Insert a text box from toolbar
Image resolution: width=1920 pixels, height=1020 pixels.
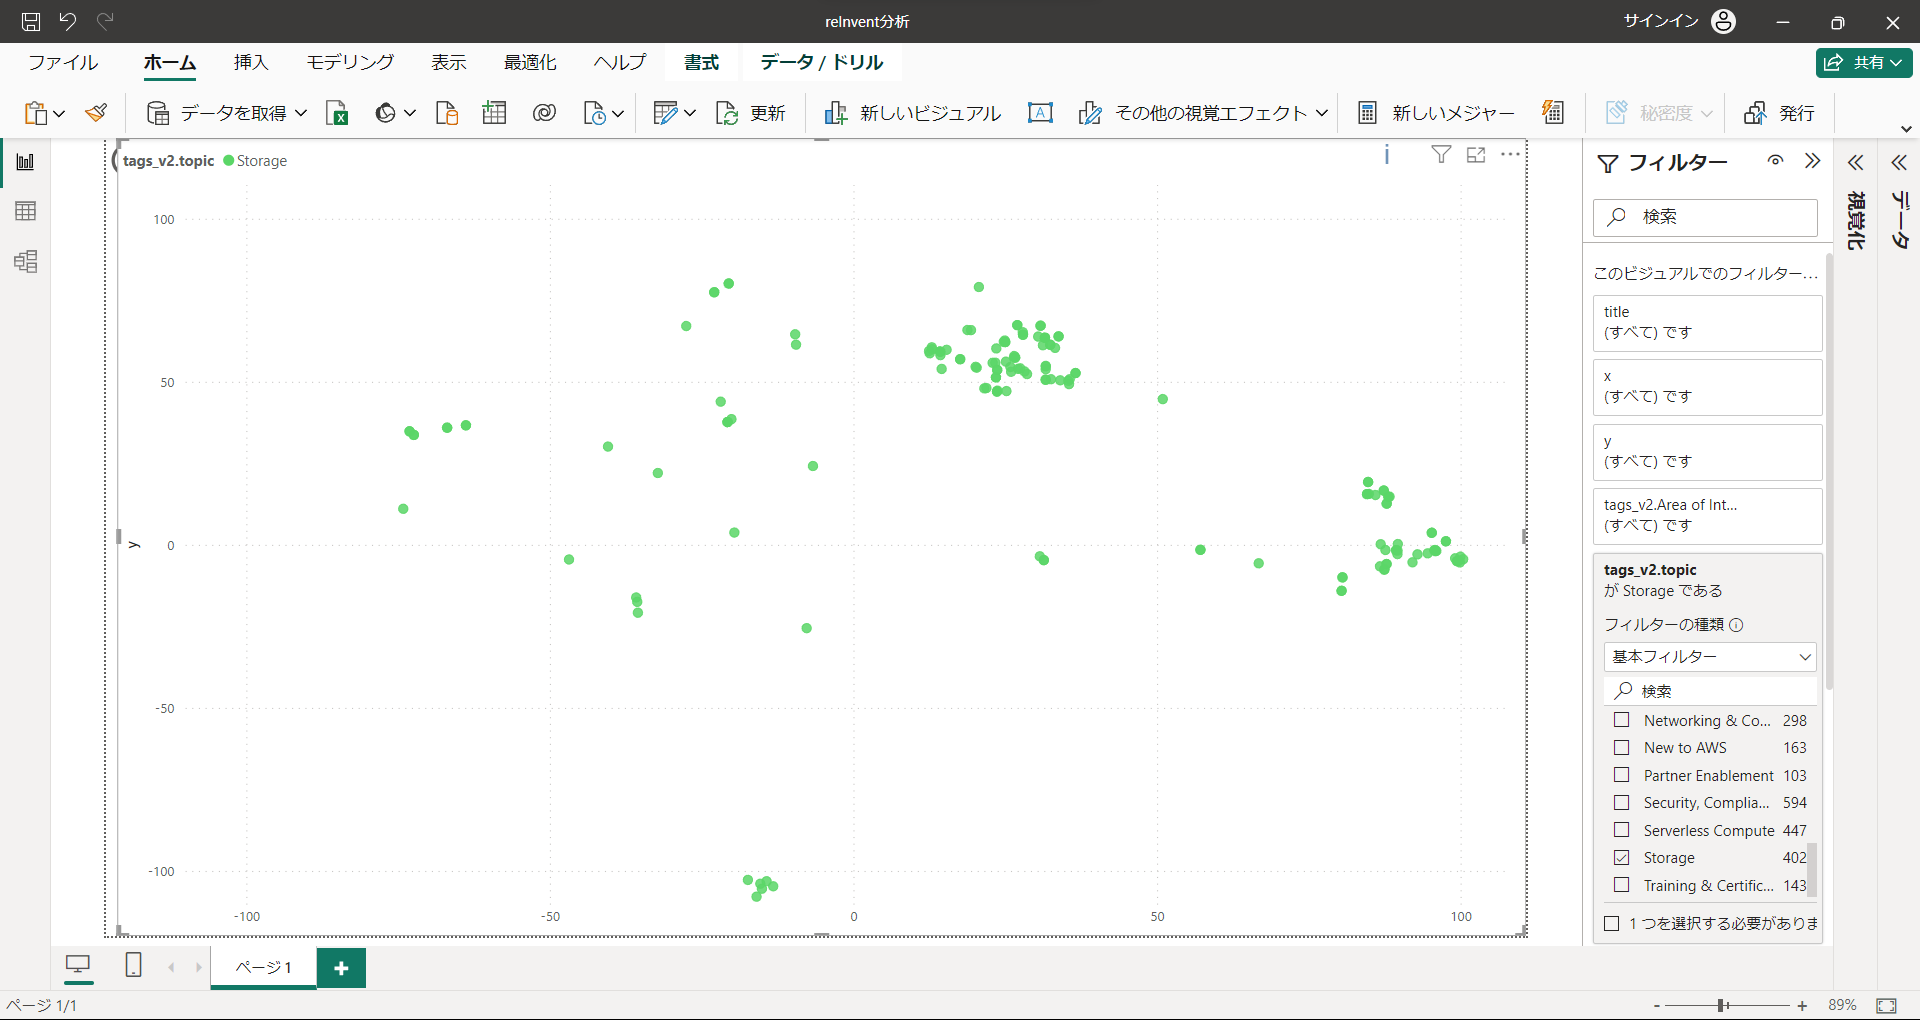pos(1040,113)
